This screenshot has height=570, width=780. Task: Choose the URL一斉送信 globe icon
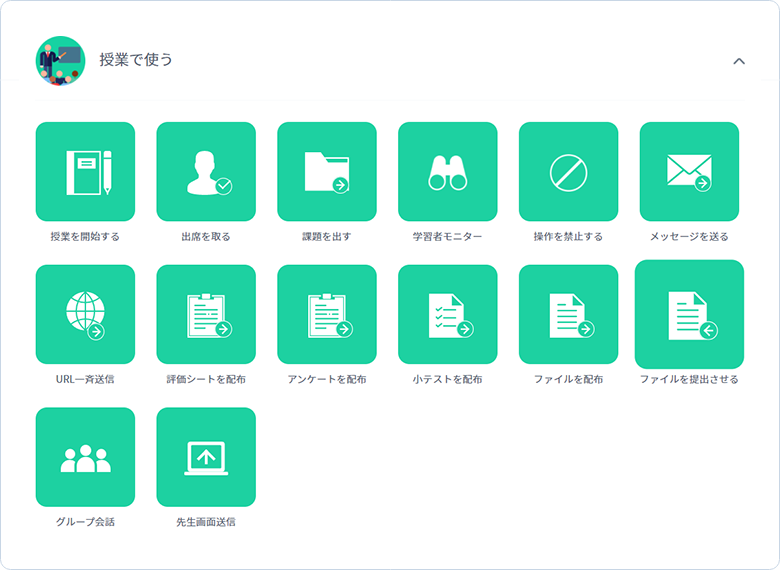(85, 314)
